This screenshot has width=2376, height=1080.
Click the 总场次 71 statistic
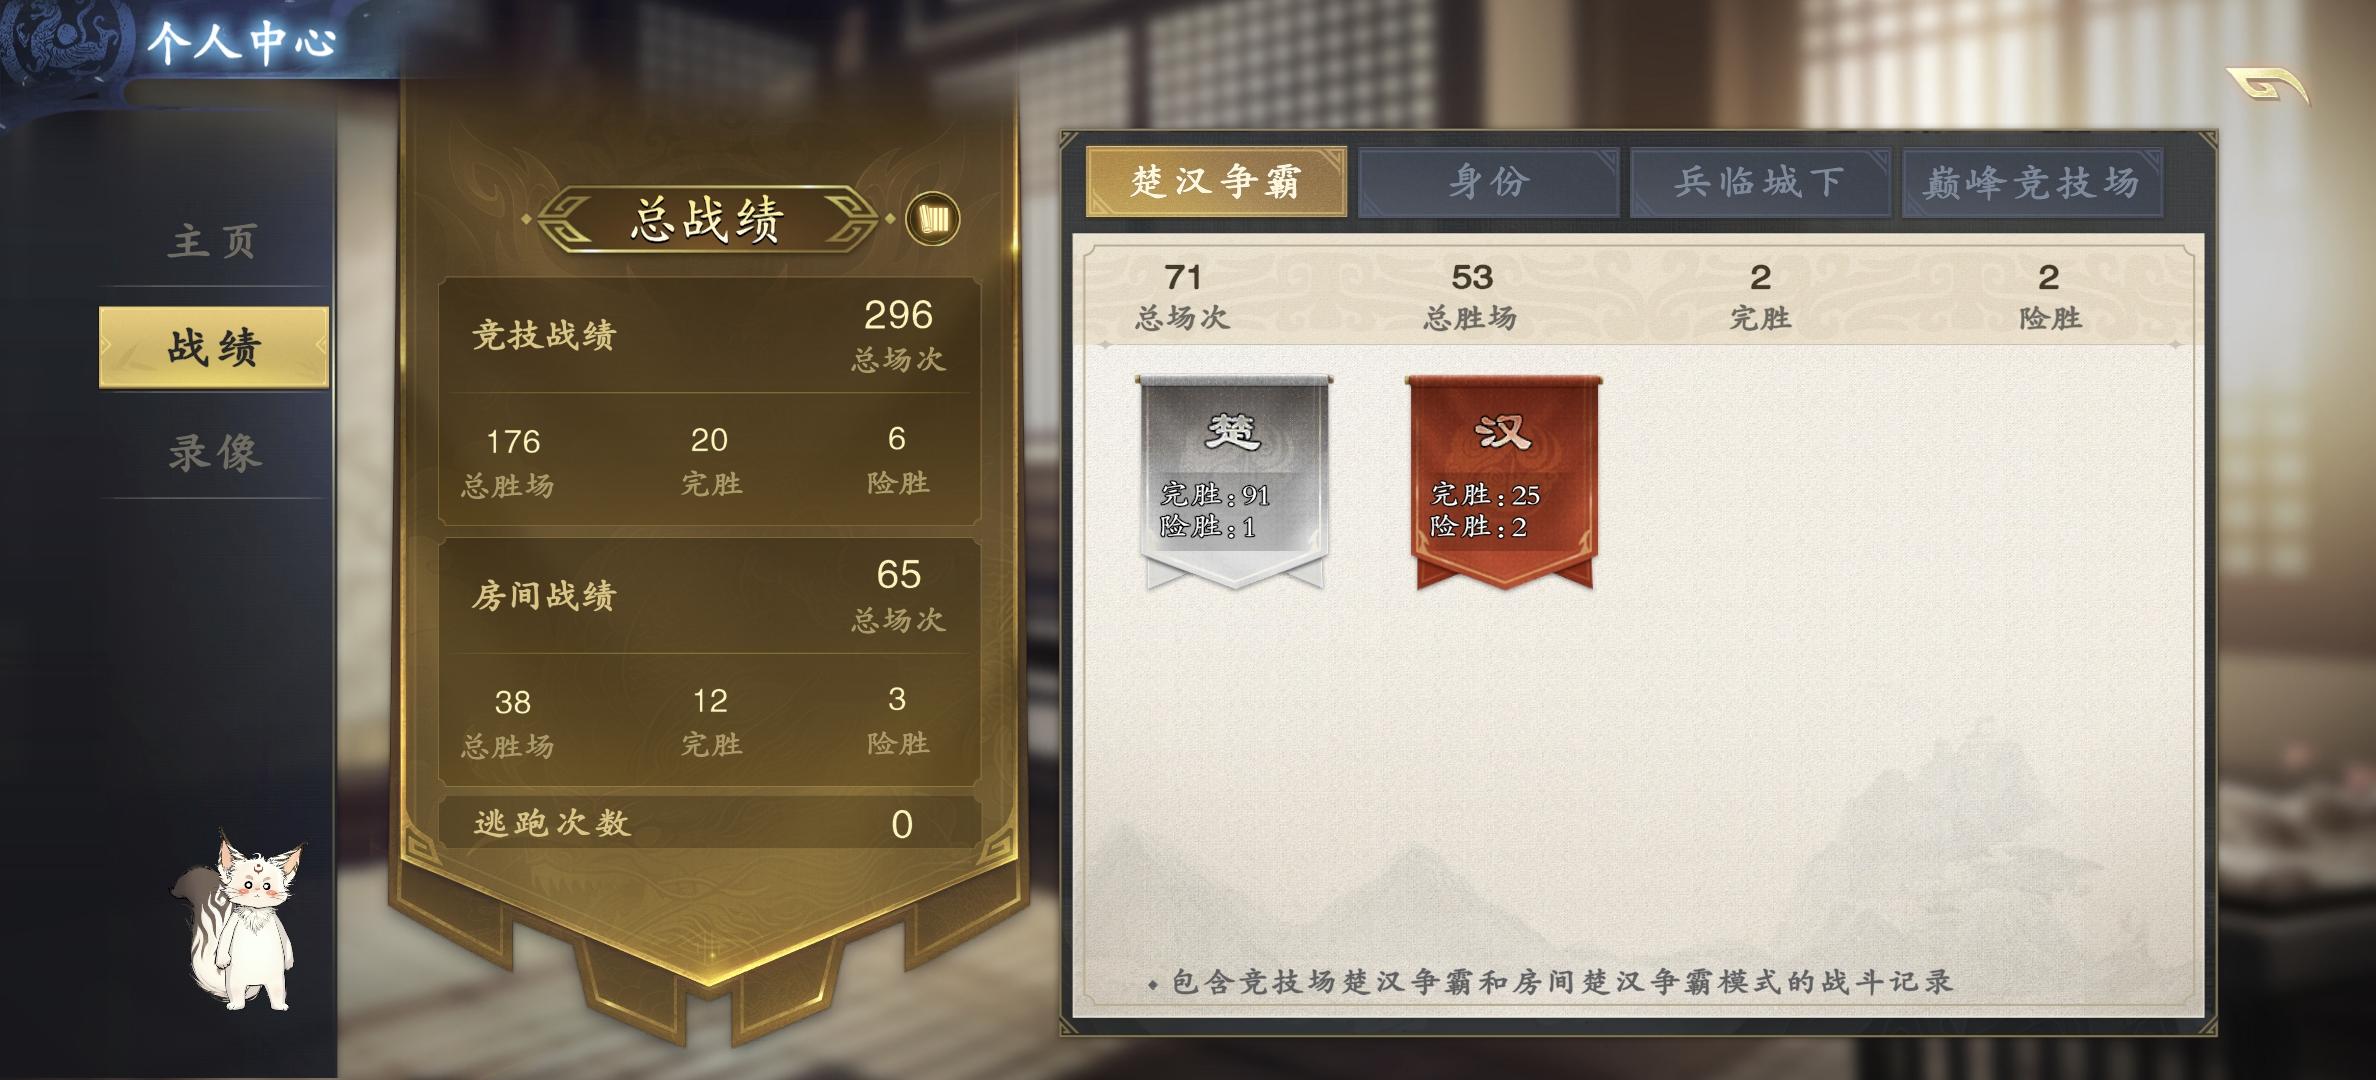coord(1182,295)
